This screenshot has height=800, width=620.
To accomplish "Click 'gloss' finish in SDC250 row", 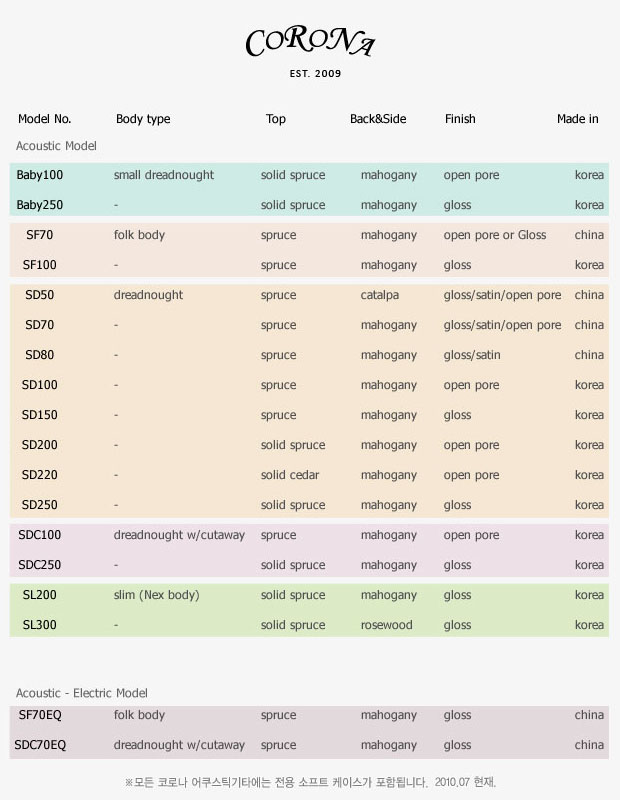I will coord(457,565).
